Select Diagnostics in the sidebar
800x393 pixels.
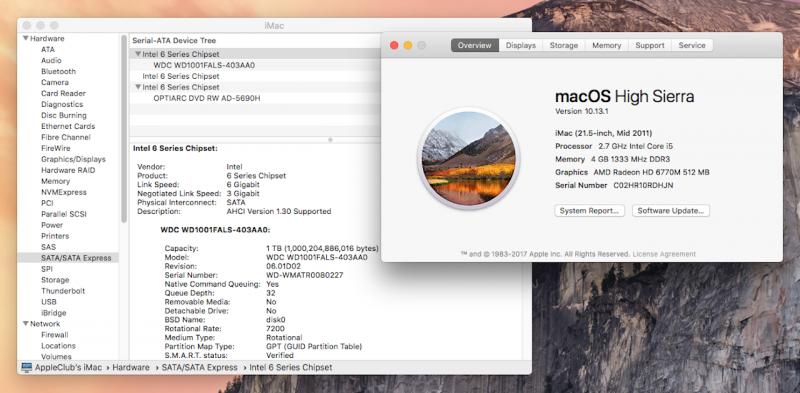tap(62, 104)
